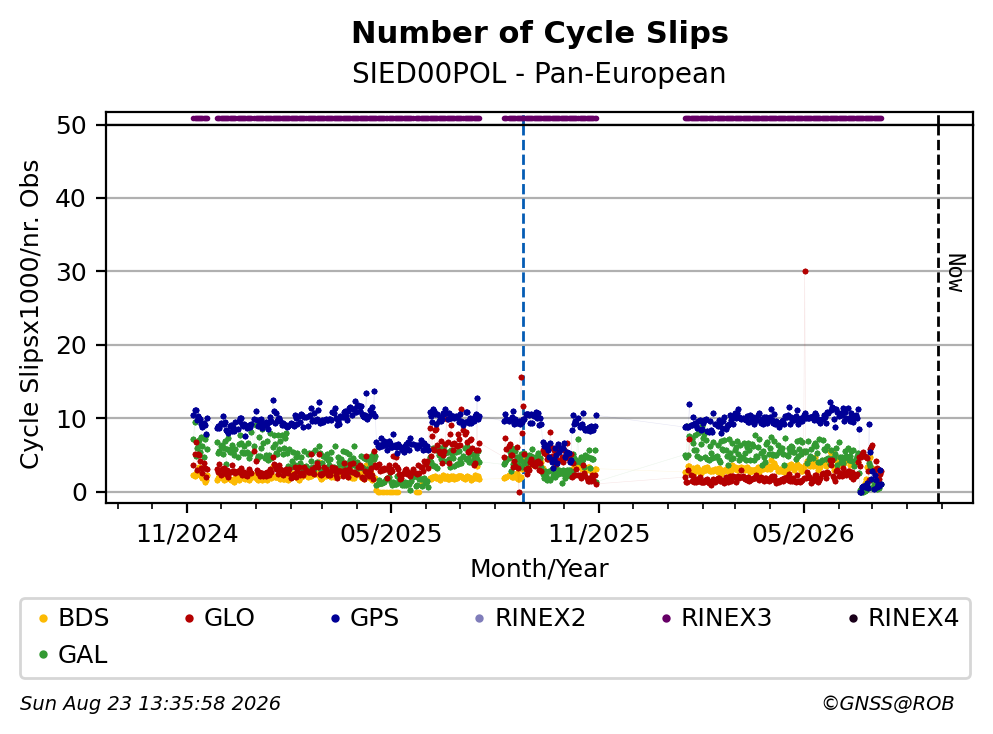The image size is (993, 734).
Task: Click the y-axis label 'Cycle Slipsx1000/nr. Obs'
Action: click(29, 315)
